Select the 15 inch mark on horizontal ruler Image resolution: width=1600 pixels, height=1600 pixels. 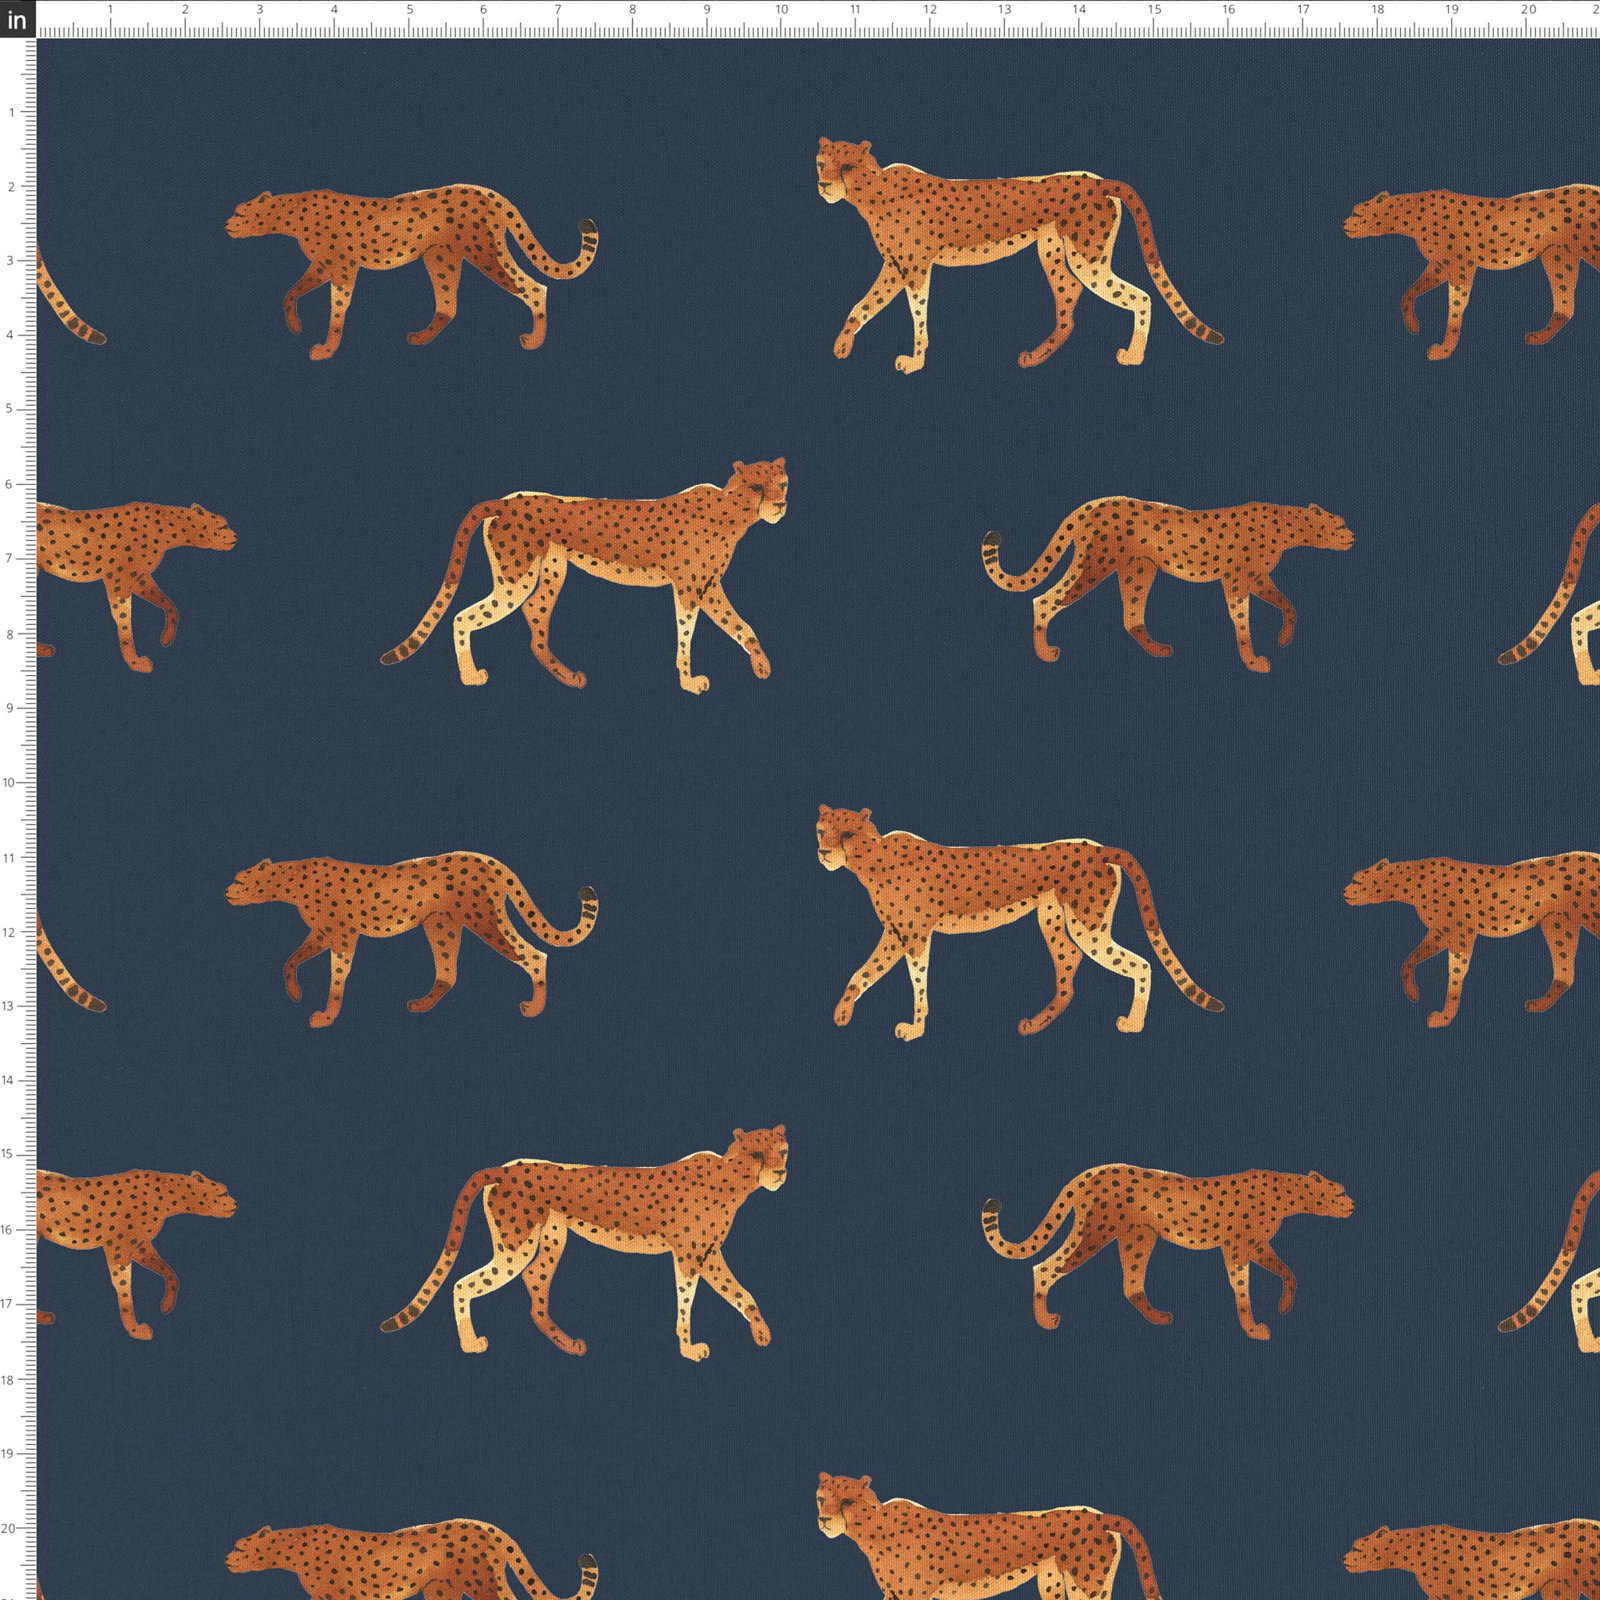coord(1154,10)
